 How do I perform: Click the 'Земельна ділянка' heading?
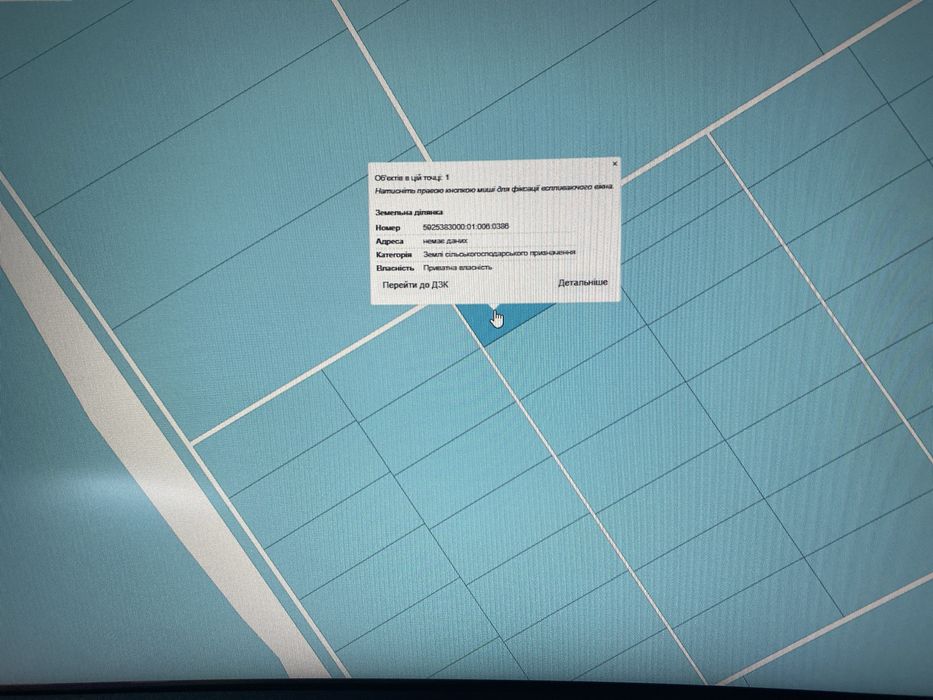(x=409, y=212)
